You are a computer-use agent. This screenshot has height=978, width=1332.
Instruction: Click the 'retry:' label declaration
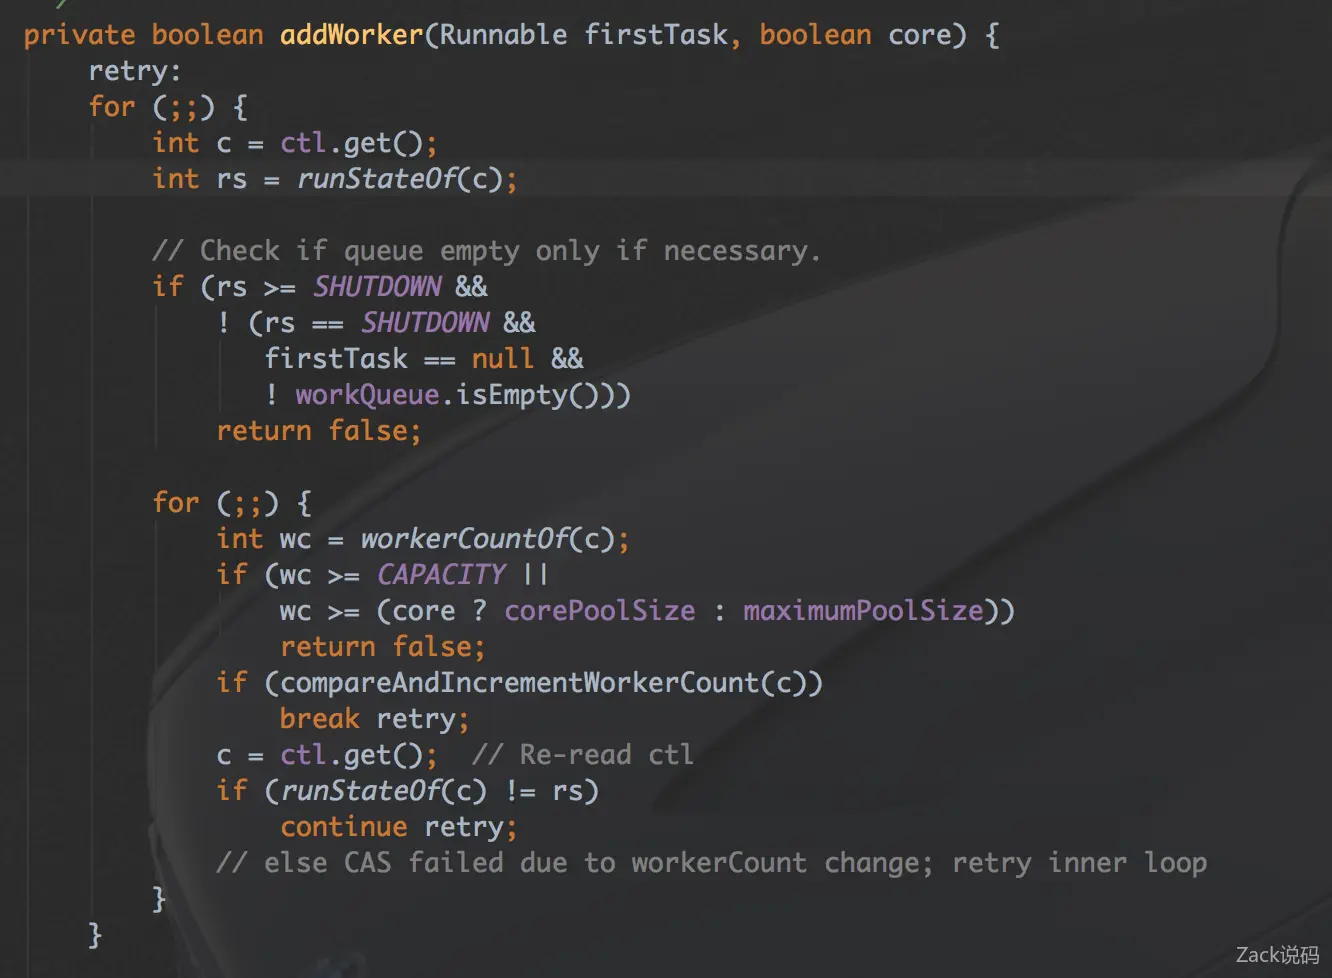[x=135, y=72]
